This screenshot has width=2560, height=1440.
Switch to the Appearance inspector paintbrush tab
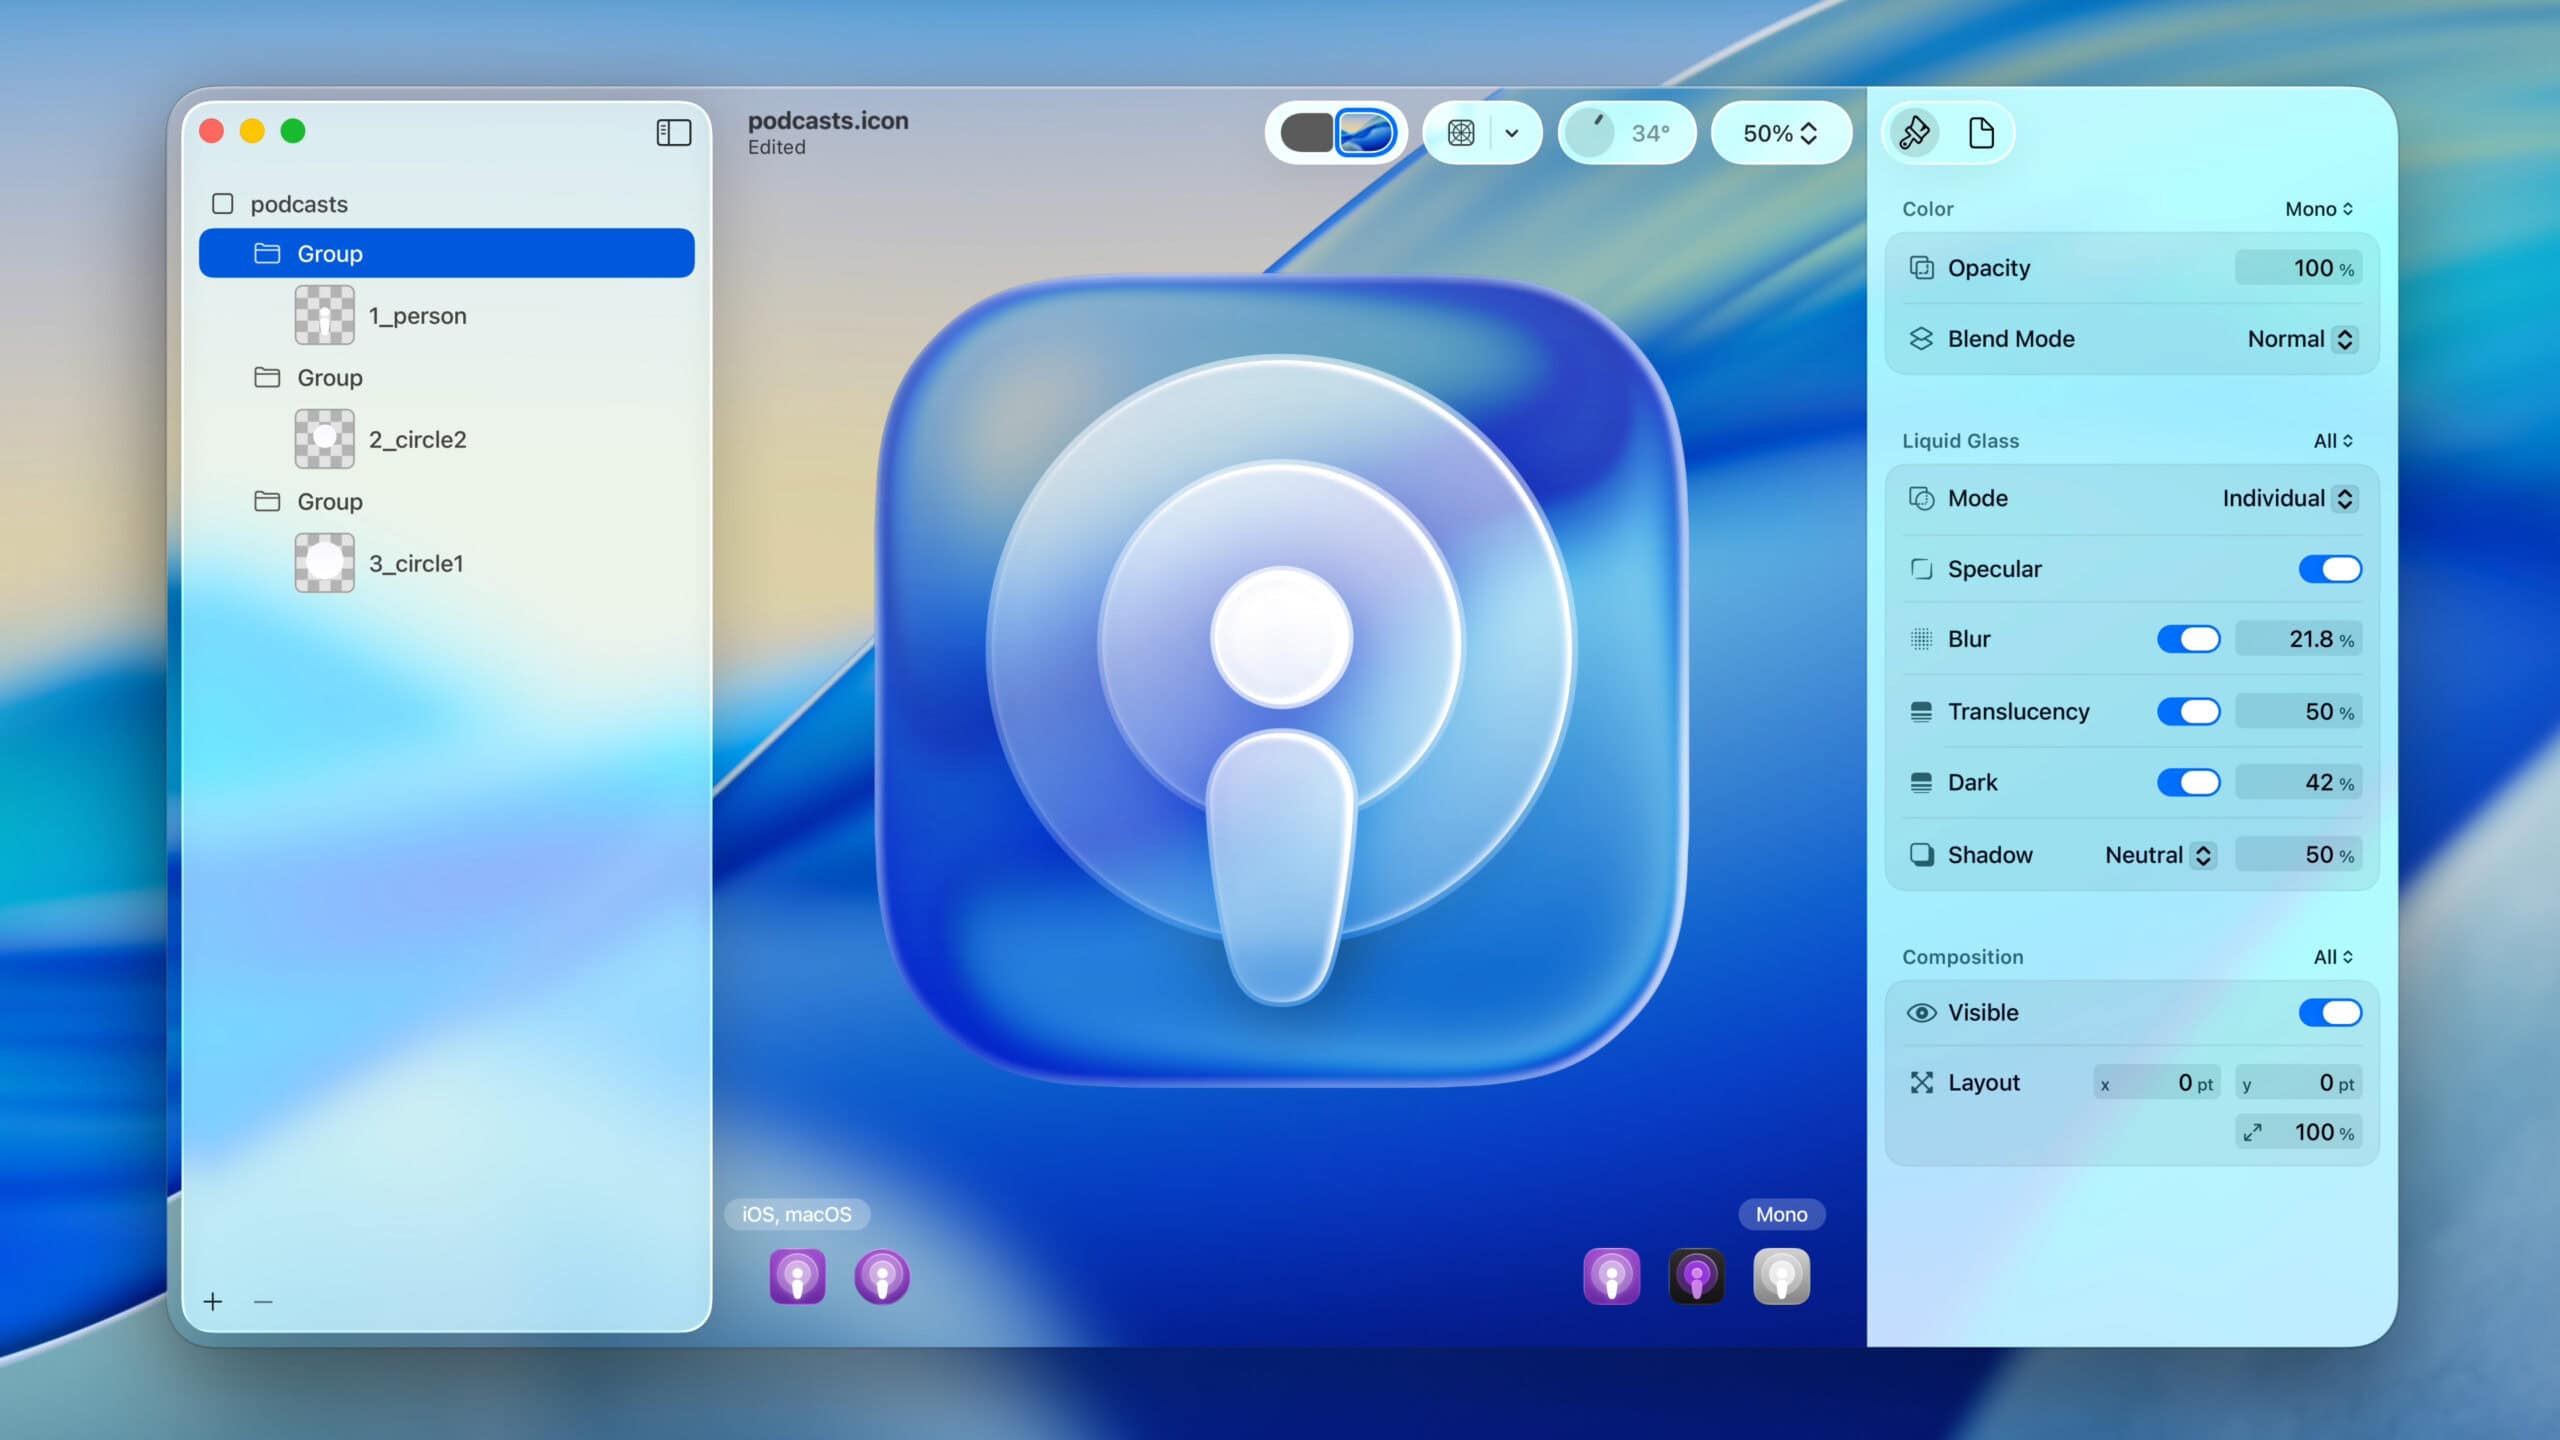tap(1914, 132)
